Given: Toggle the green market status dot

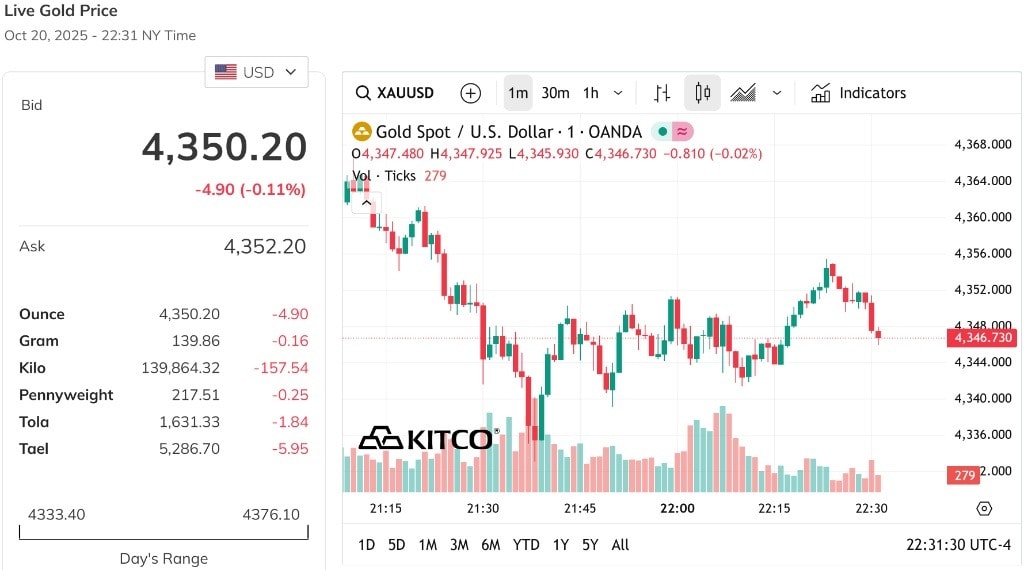Looking at the screenshot, I should [662, 132].
